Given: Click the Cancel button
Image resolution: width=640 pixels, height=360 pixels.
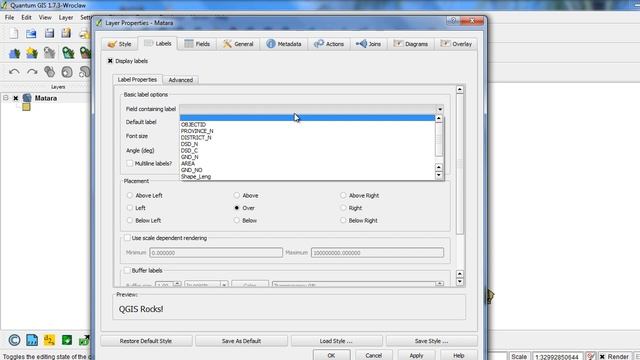Looking at the screenshot, I should pyautogui.click(x=374, y=355).
